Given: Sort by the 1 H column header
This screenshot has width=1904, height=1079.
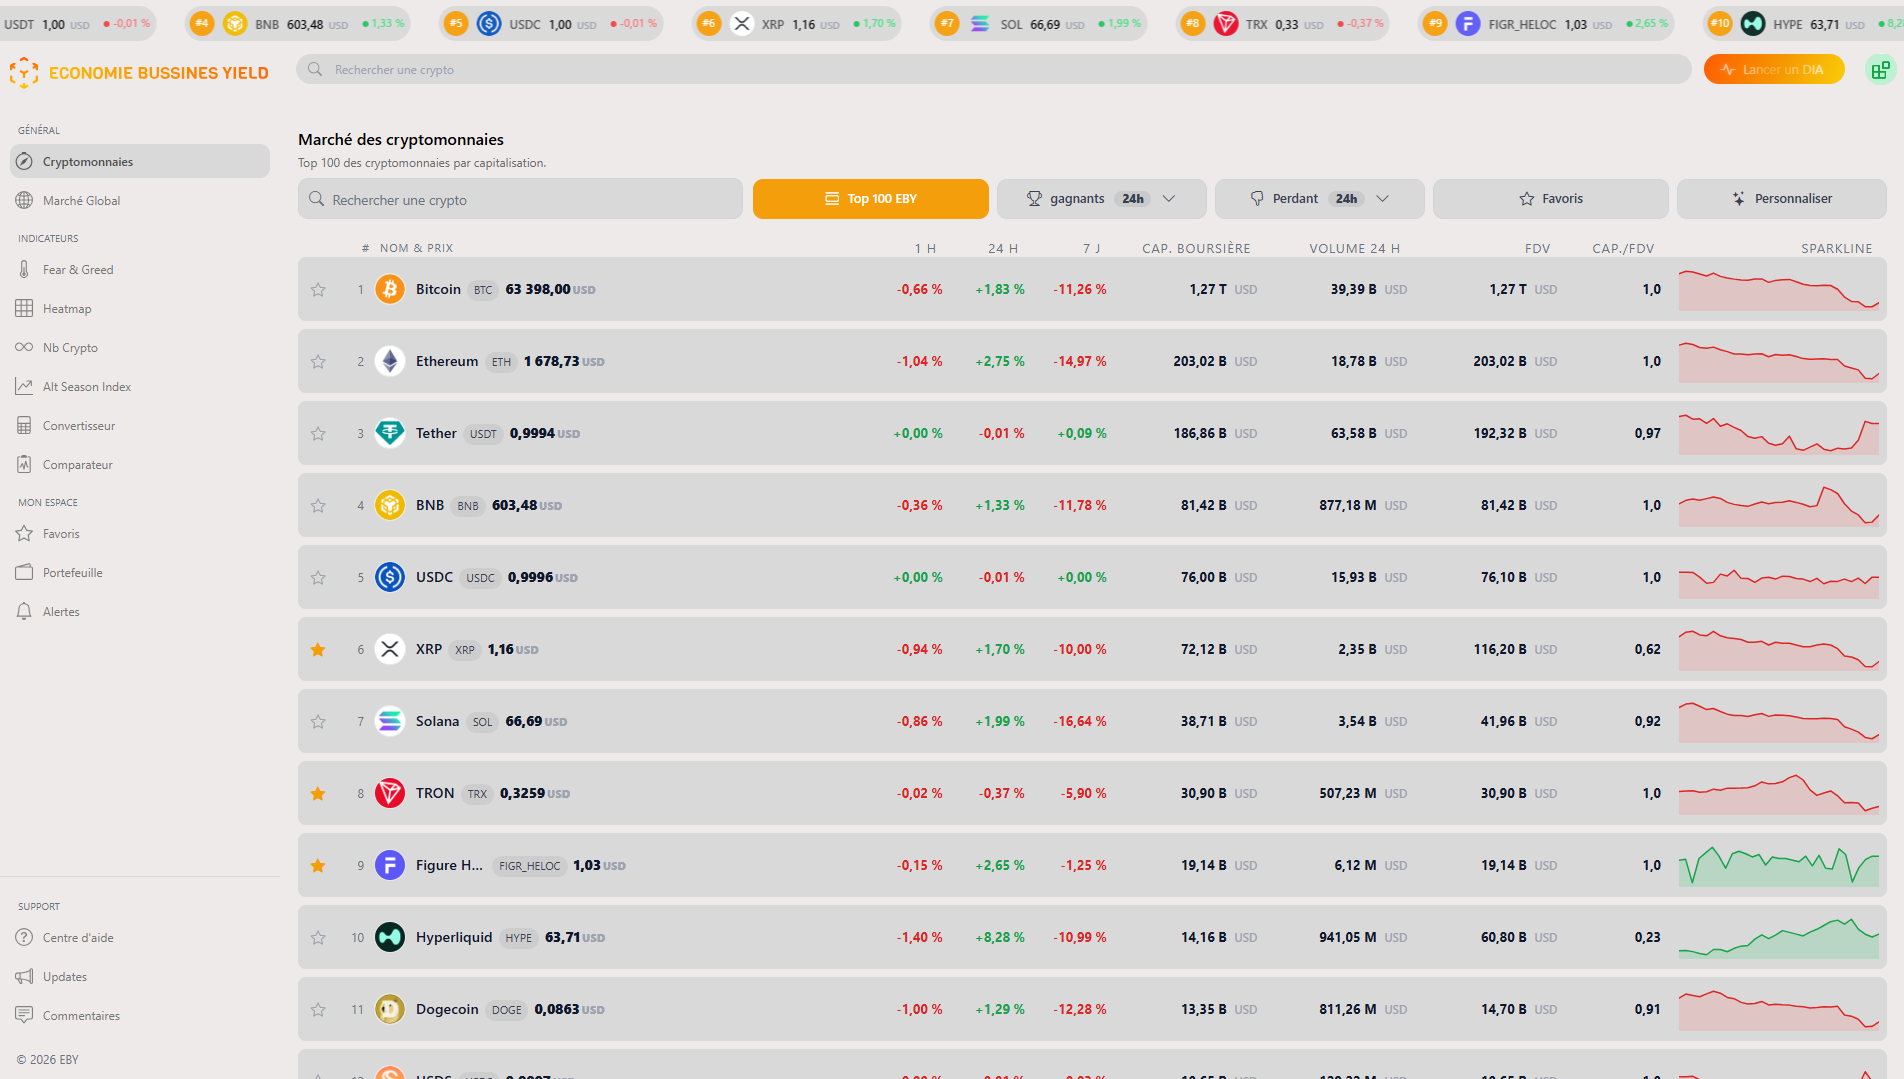Looking at the screenshot, I should (925, 248).
